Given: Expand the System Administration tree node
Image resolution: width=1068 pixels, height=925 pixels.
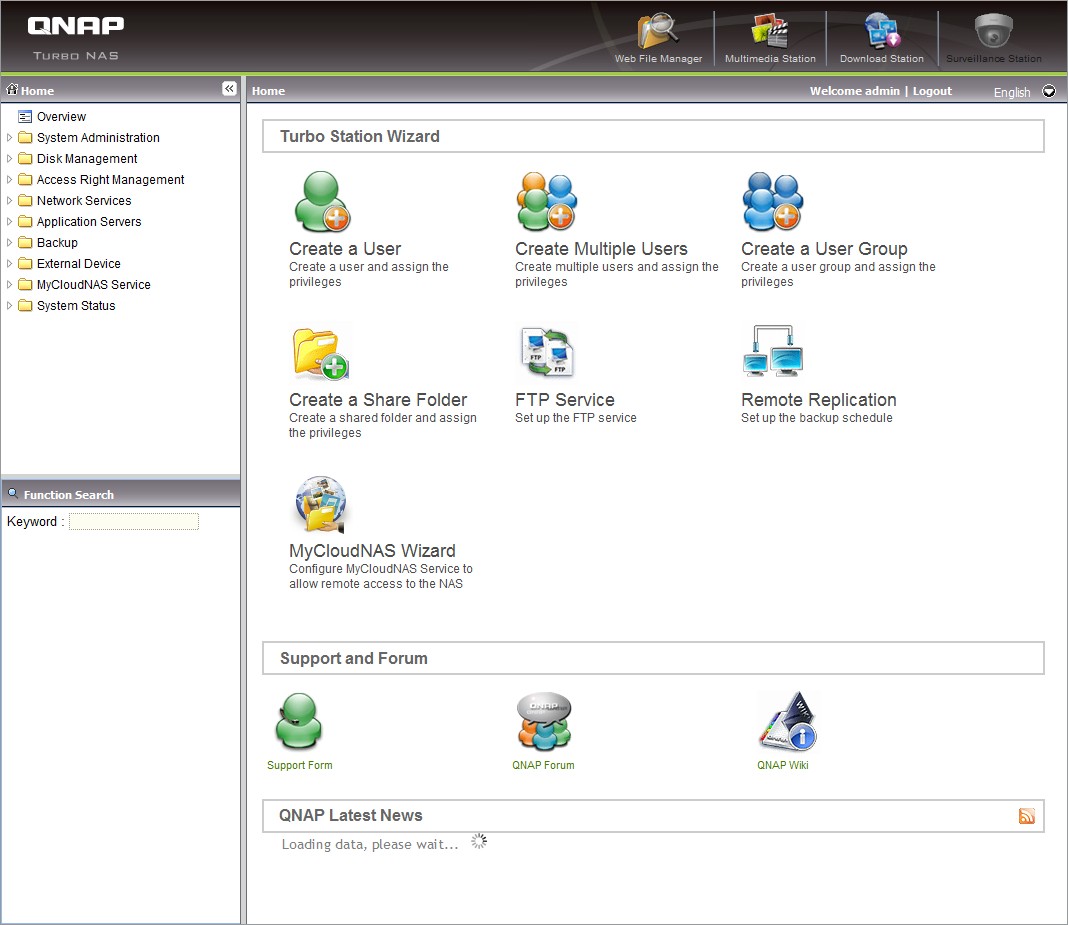Looking at the screenshot, I should 10,138.
